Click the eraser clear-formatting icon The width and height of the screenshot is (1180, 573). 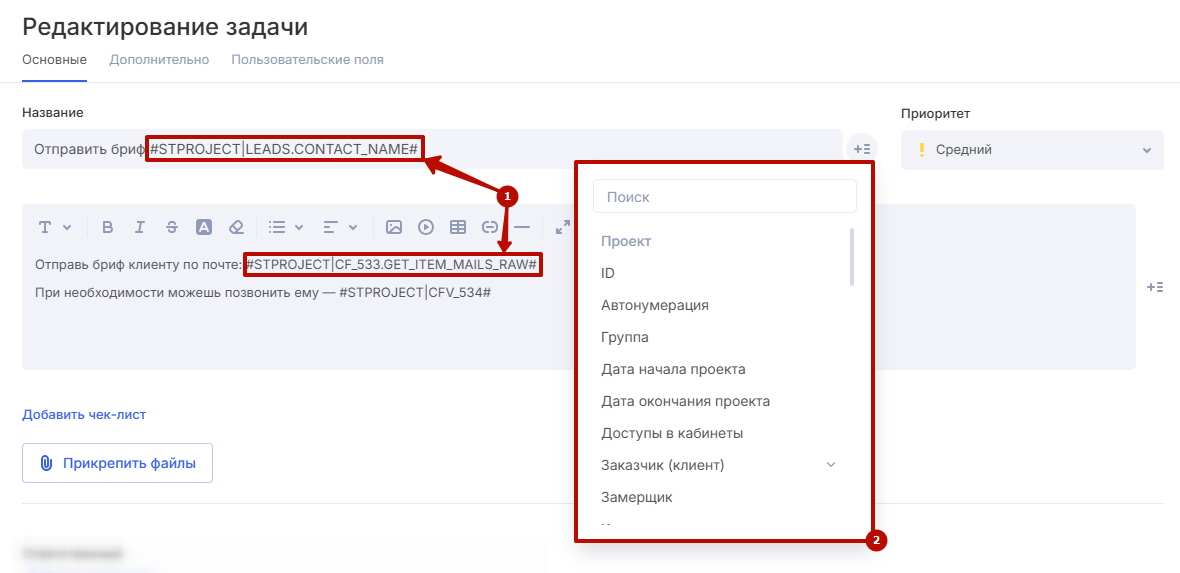(236, 227)
